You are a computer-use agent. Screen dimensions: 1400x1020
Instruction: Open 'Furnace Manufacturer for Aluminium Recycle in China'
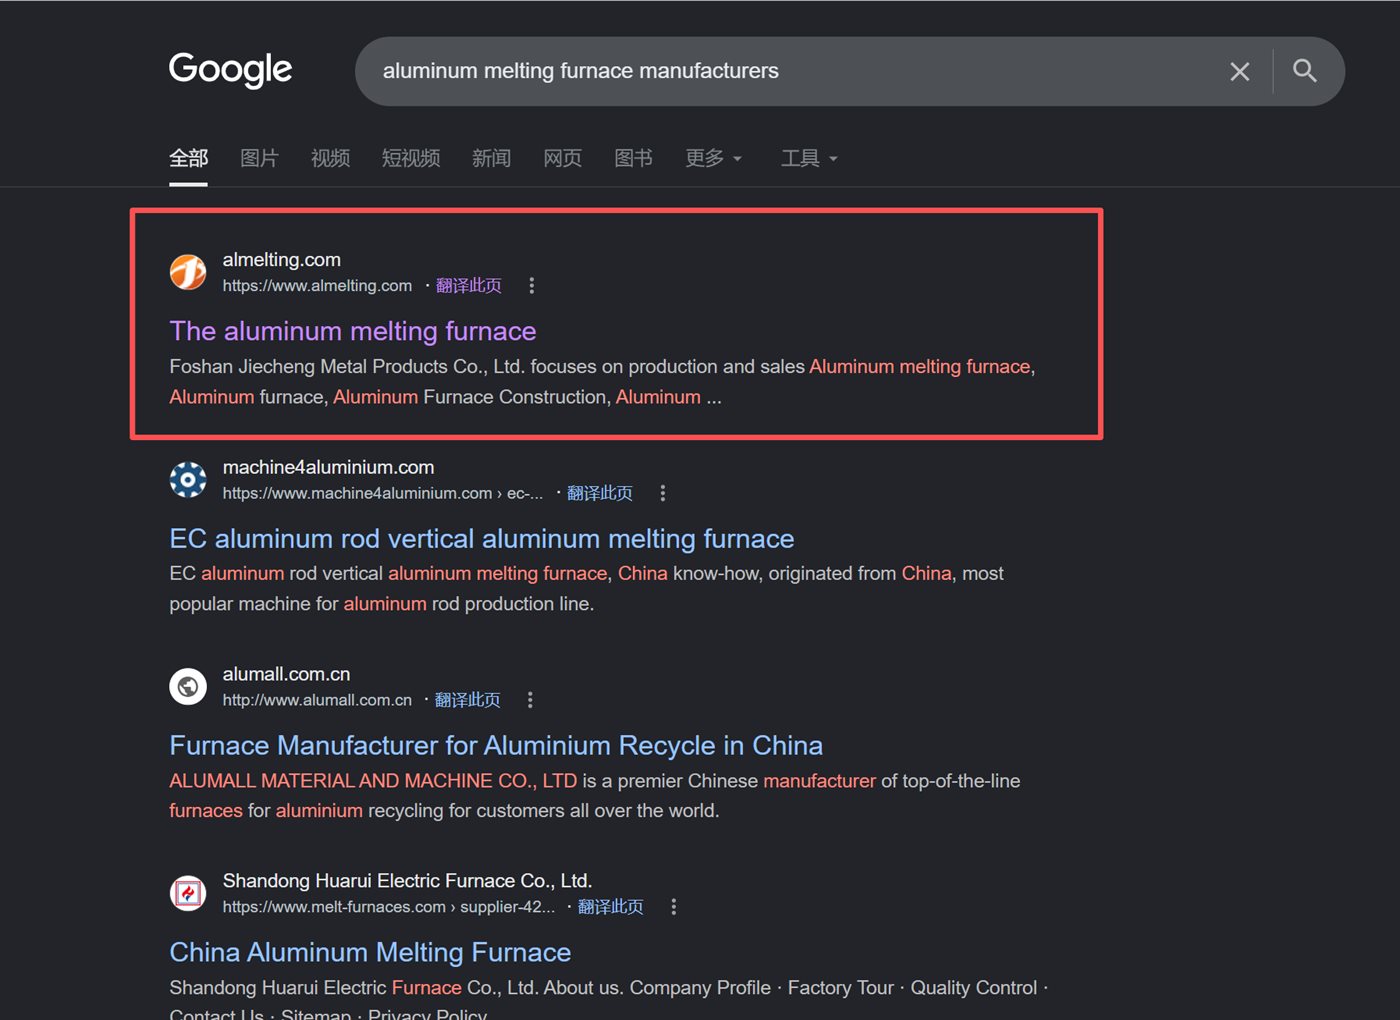tap(496, 745)
